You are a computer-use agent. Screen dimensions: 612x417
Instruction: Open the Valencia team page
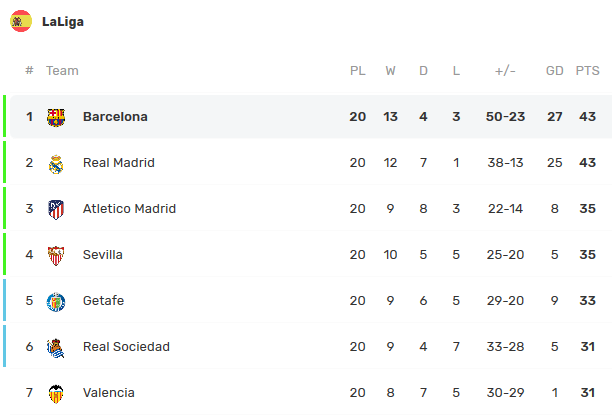pos(109,393)
